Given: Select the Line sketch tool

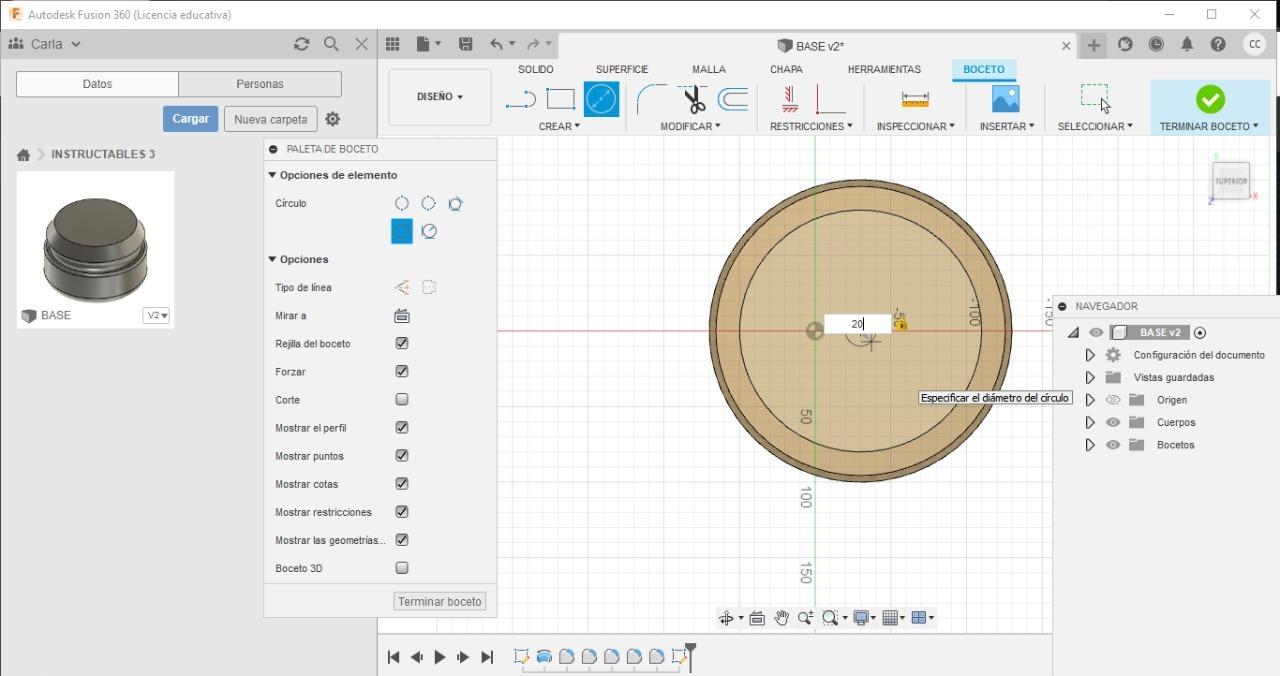Looking at the screenshot, I should [x=520, y=99].
